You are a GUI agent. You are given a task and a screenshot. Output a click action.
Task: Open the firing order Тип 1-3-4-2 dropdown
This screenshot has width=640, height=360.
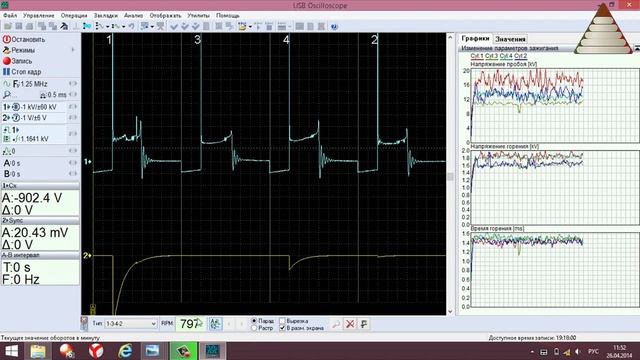[131, 324]
